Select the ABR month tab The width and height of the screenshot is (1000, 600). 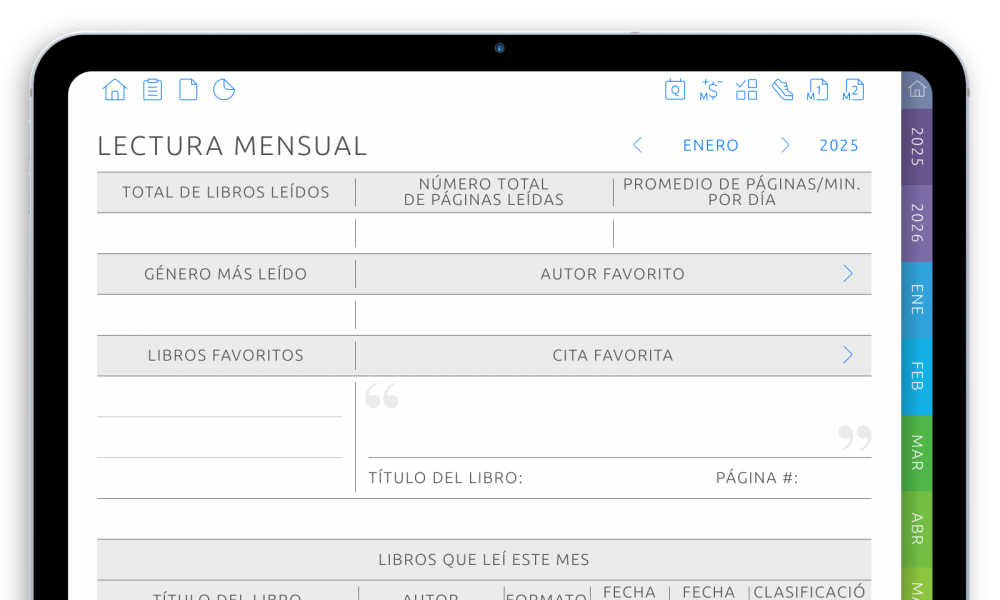tap(917, 529)
